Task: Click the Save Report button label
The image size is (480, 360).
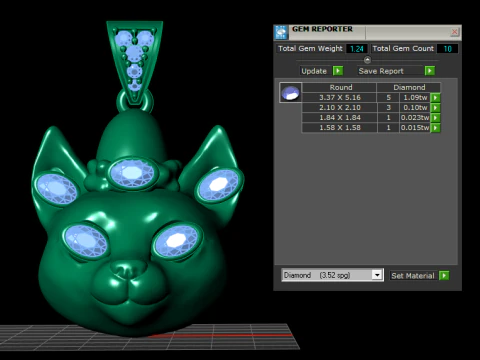Action: pyautogui.click(x=381, y=71)
